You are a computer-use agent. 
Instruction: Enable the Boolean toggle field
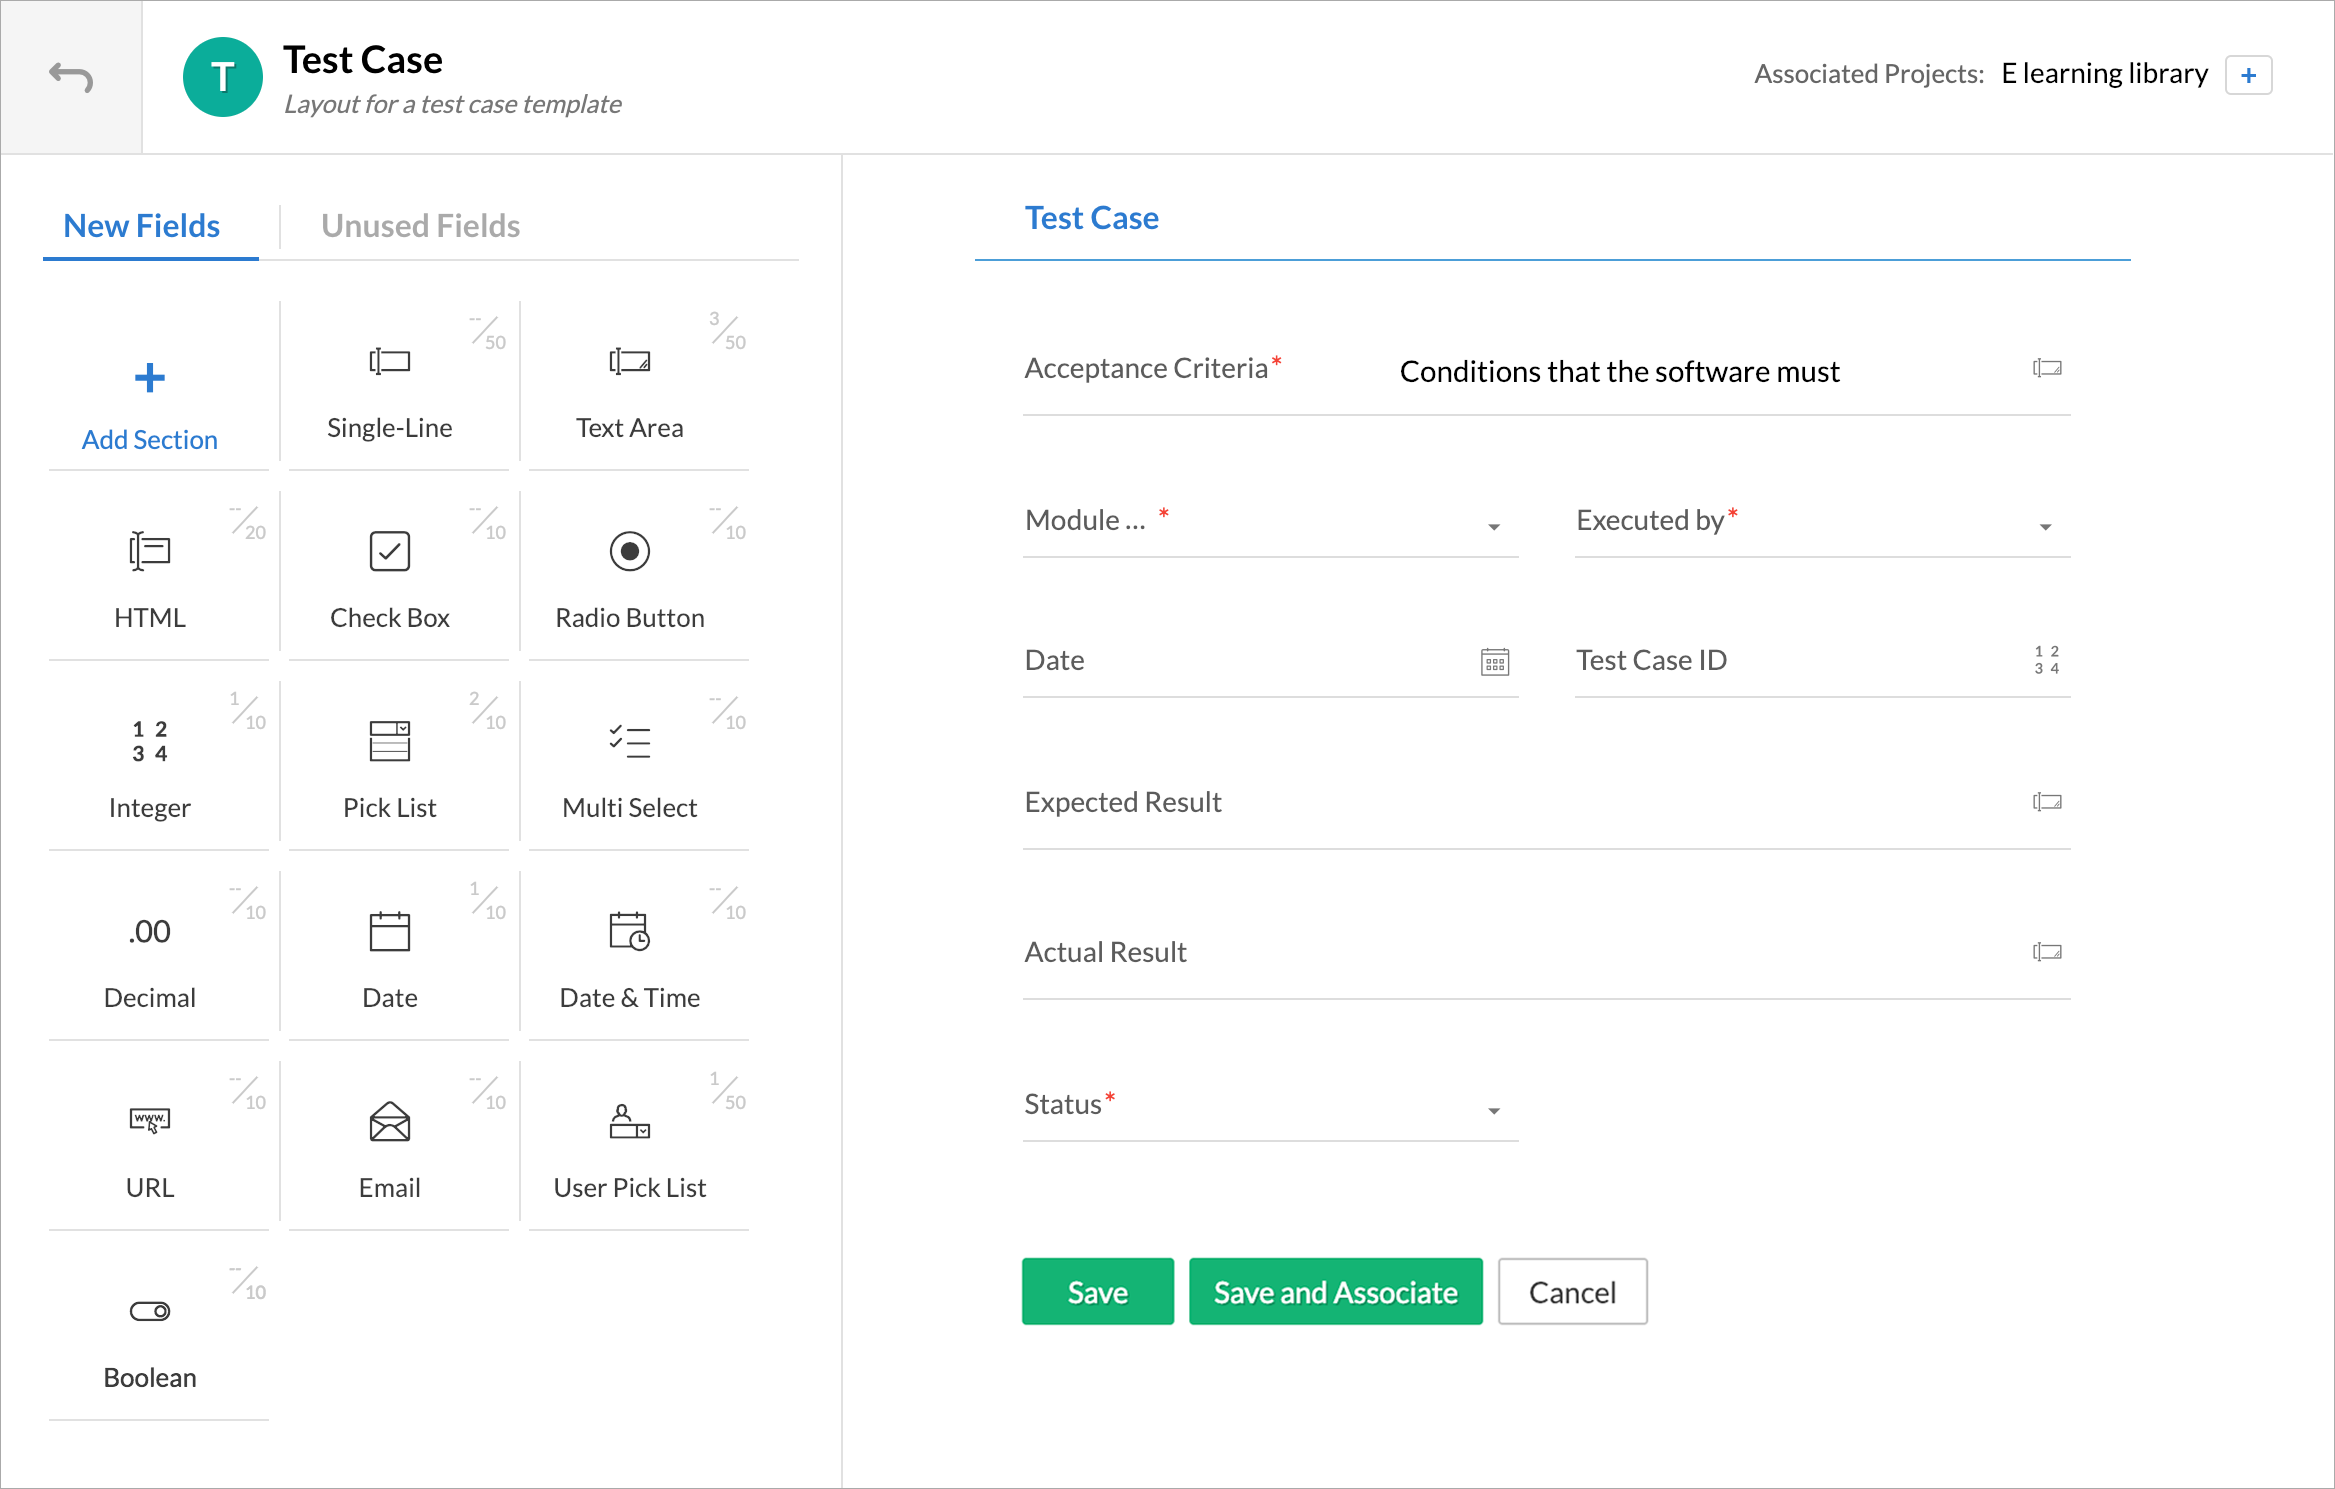pyautogui.click(x=150, y=1310)
